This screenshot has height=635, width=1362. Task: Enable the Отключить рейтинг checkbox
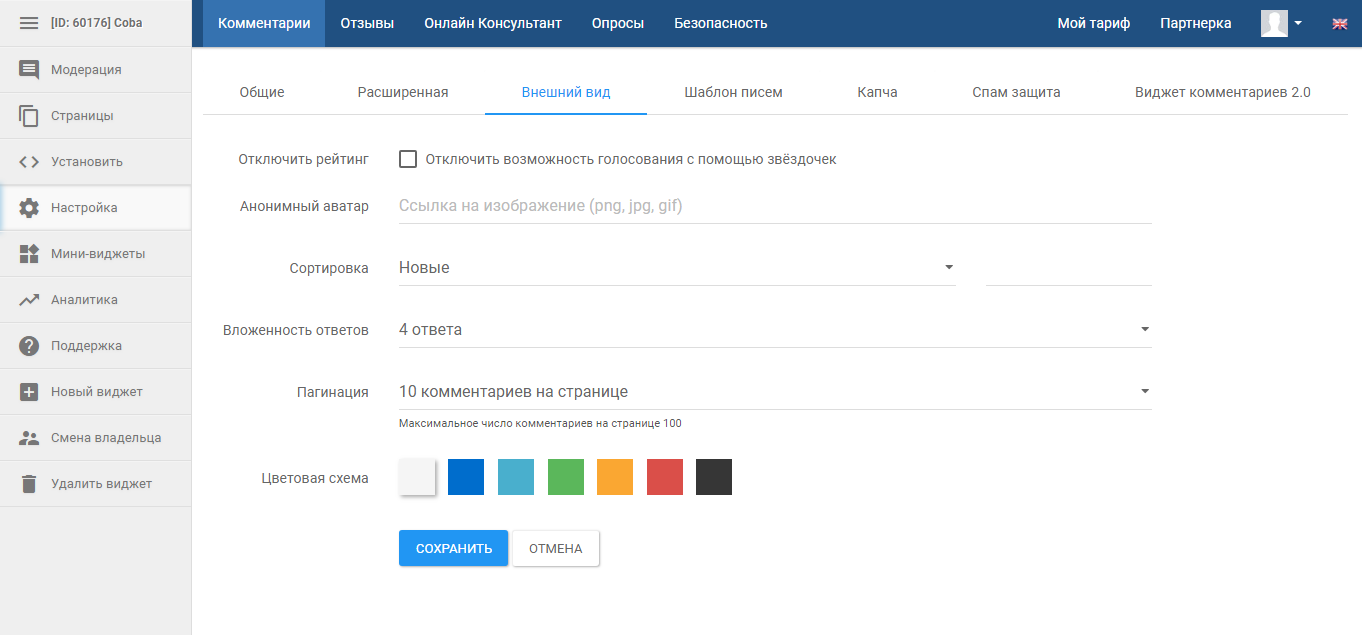pos(408,159)
